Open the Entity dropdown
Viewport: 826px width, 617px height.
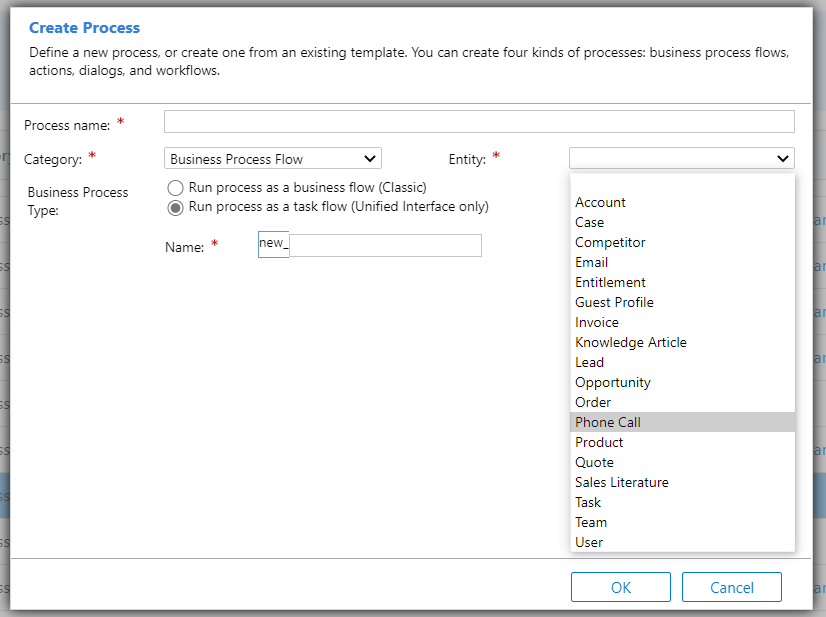point(681,158)
